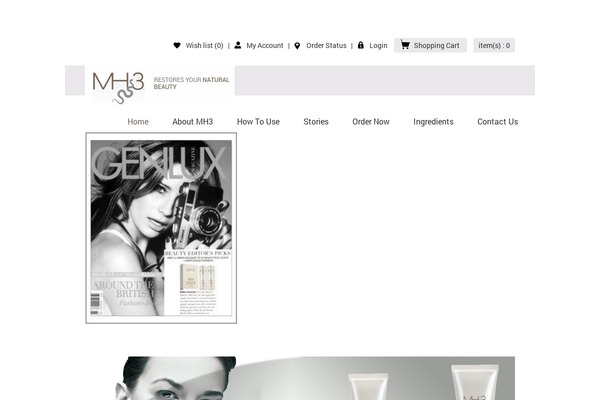Open the Login link
The width and height of the screenshot is (600, 400).
coord(378,46)
